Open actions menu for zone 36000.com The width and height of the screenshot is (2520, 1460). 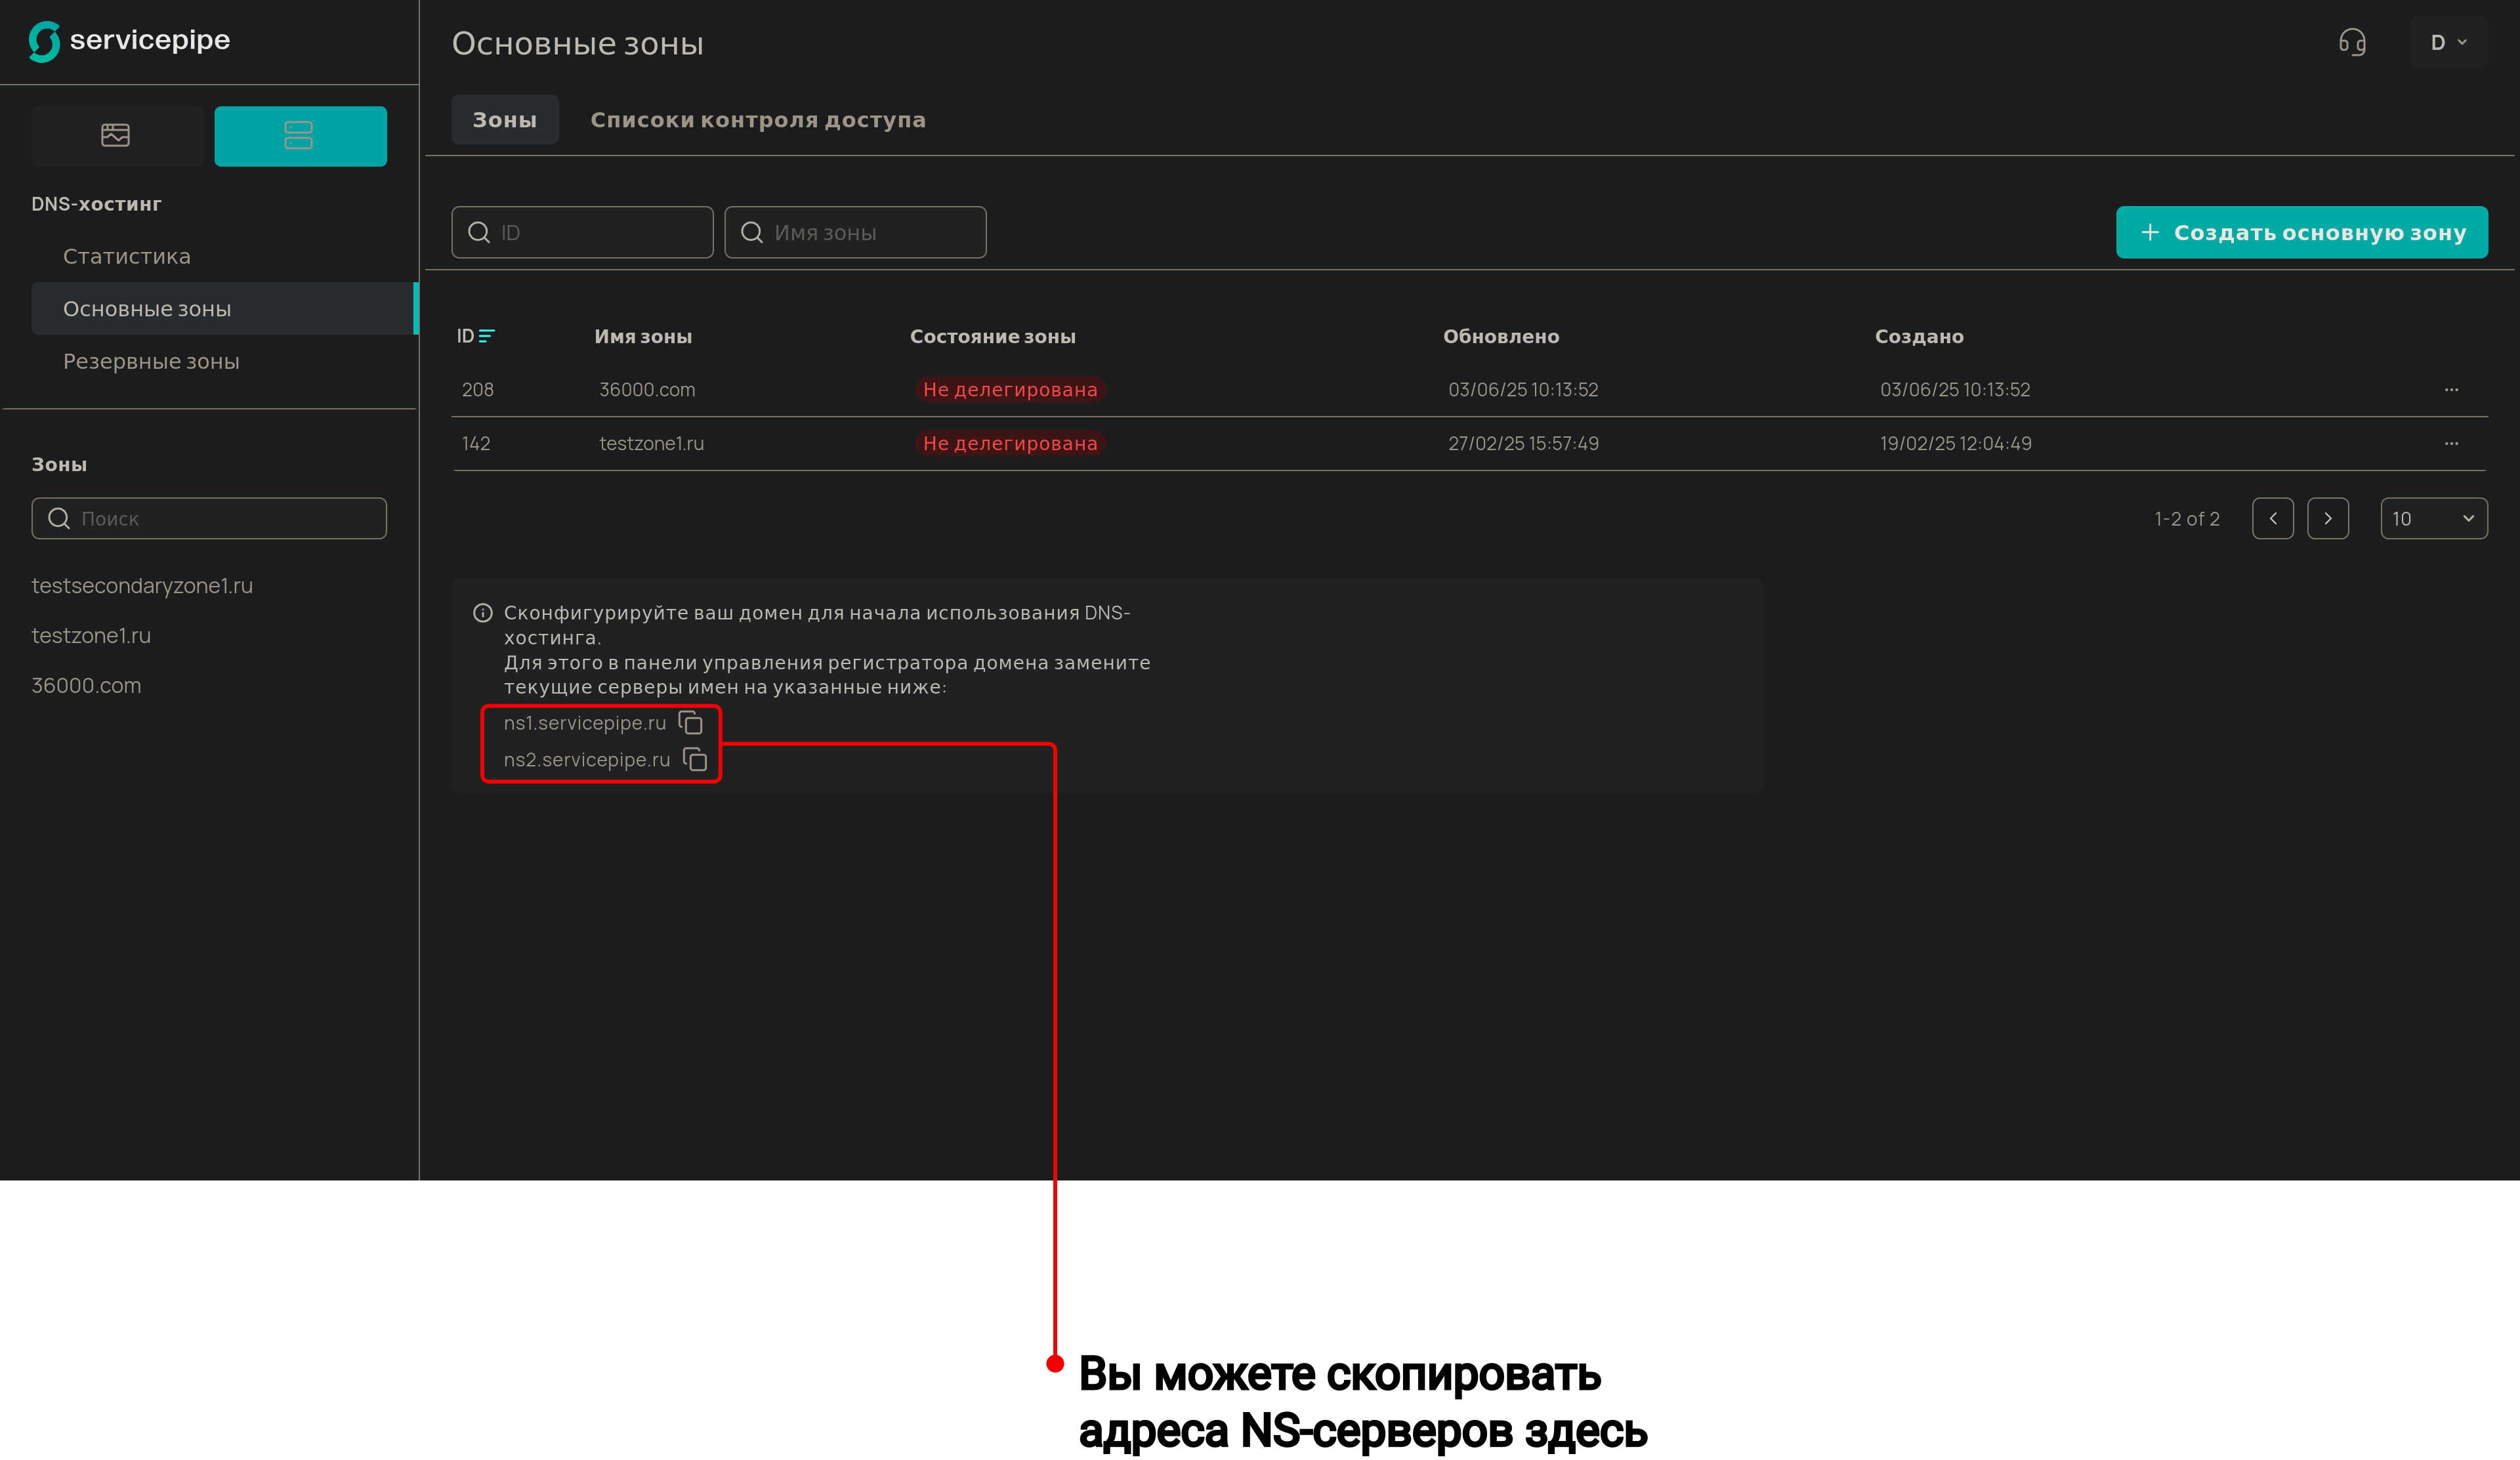click(x=2451, y=389)
